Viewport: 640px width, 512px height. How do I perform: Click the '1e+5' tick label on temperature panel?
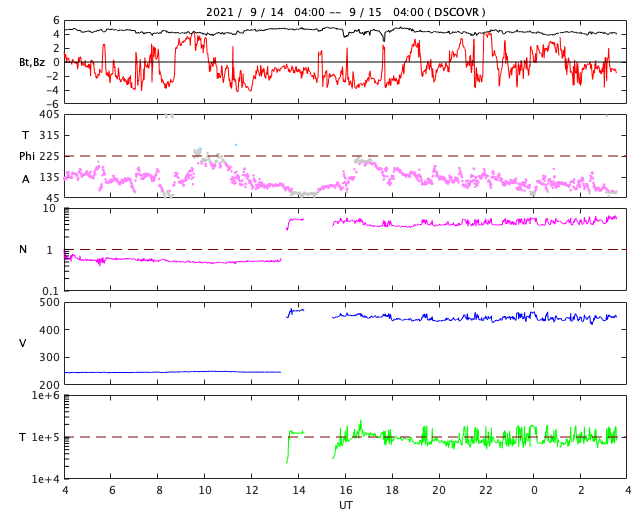pos(45,437)
